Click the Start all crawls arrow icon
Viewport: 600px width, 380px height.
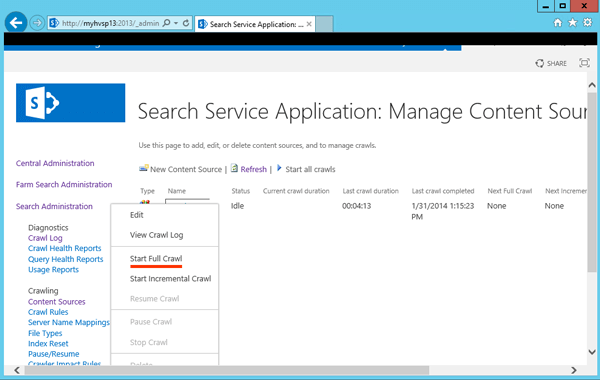[279, 168]
